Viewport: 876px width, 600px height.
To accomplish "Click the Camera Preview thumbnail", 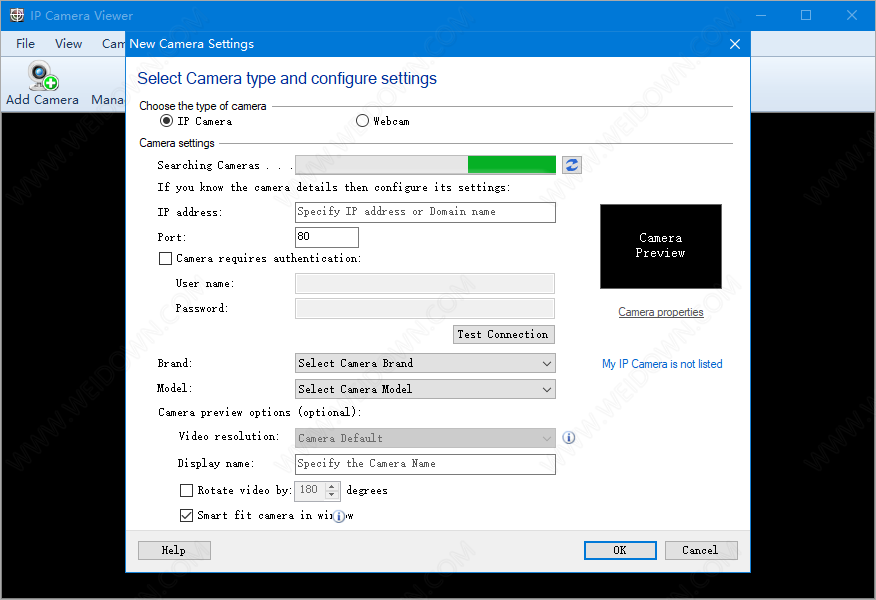I will point(660,246).
